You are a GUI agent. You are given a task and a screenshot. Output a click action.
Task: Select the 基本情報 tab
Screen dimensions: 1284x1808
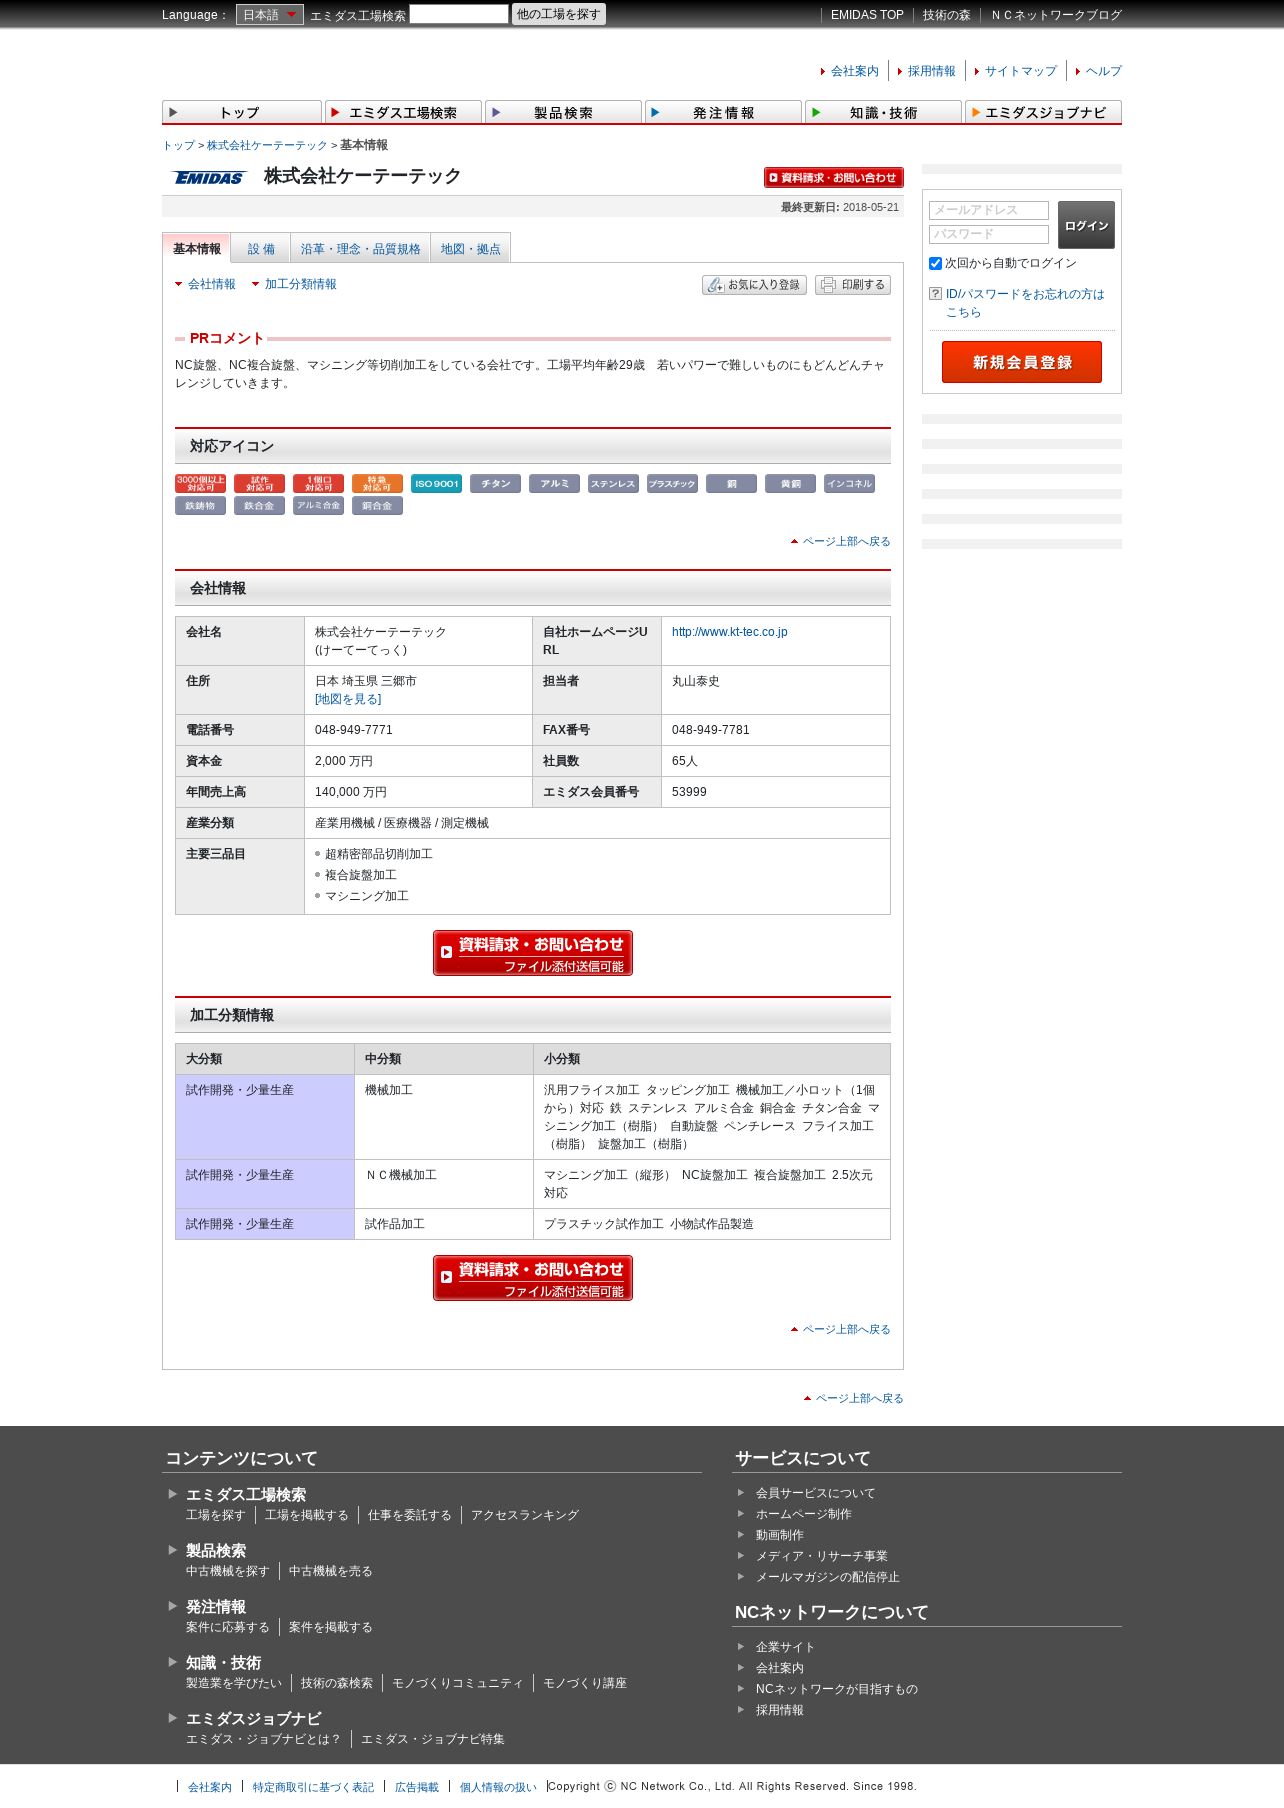[x=196, y=248]
